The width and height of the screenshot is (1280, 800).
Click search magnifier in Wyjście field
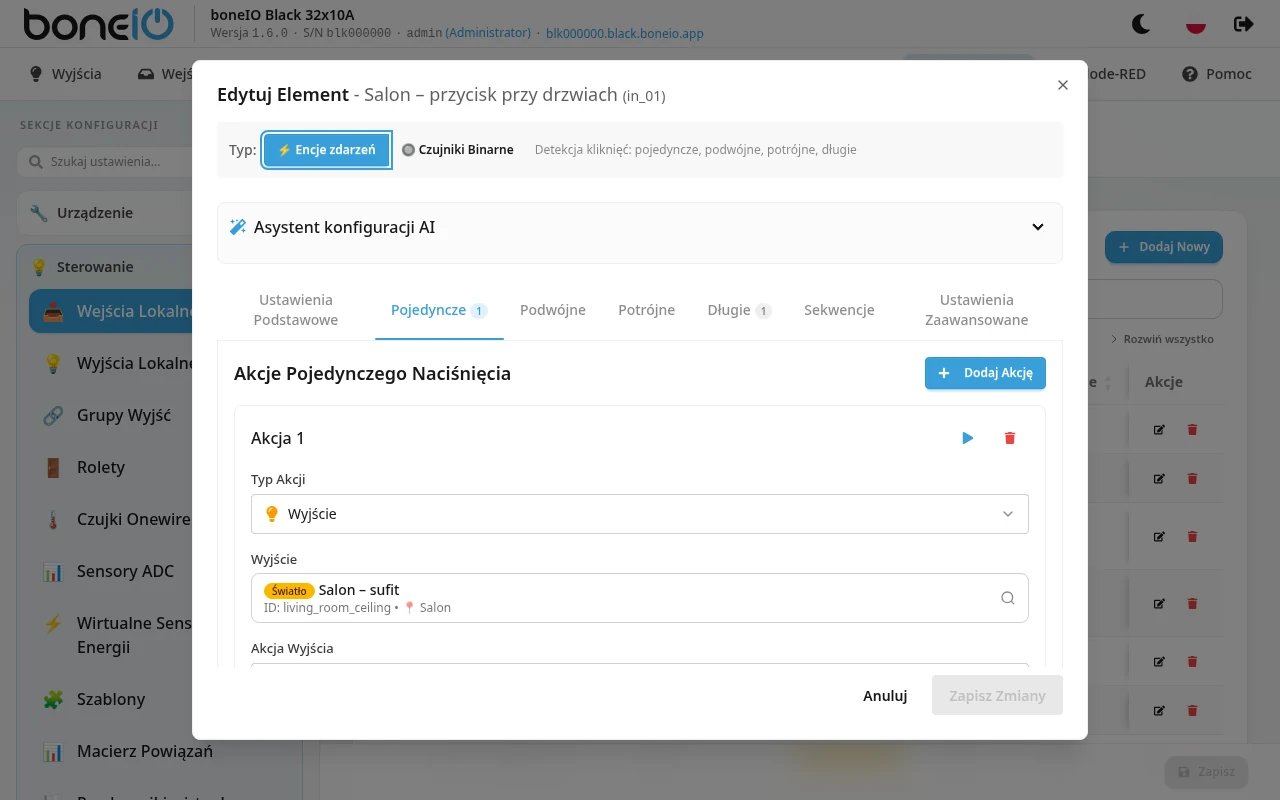[x=1007, y=598]
